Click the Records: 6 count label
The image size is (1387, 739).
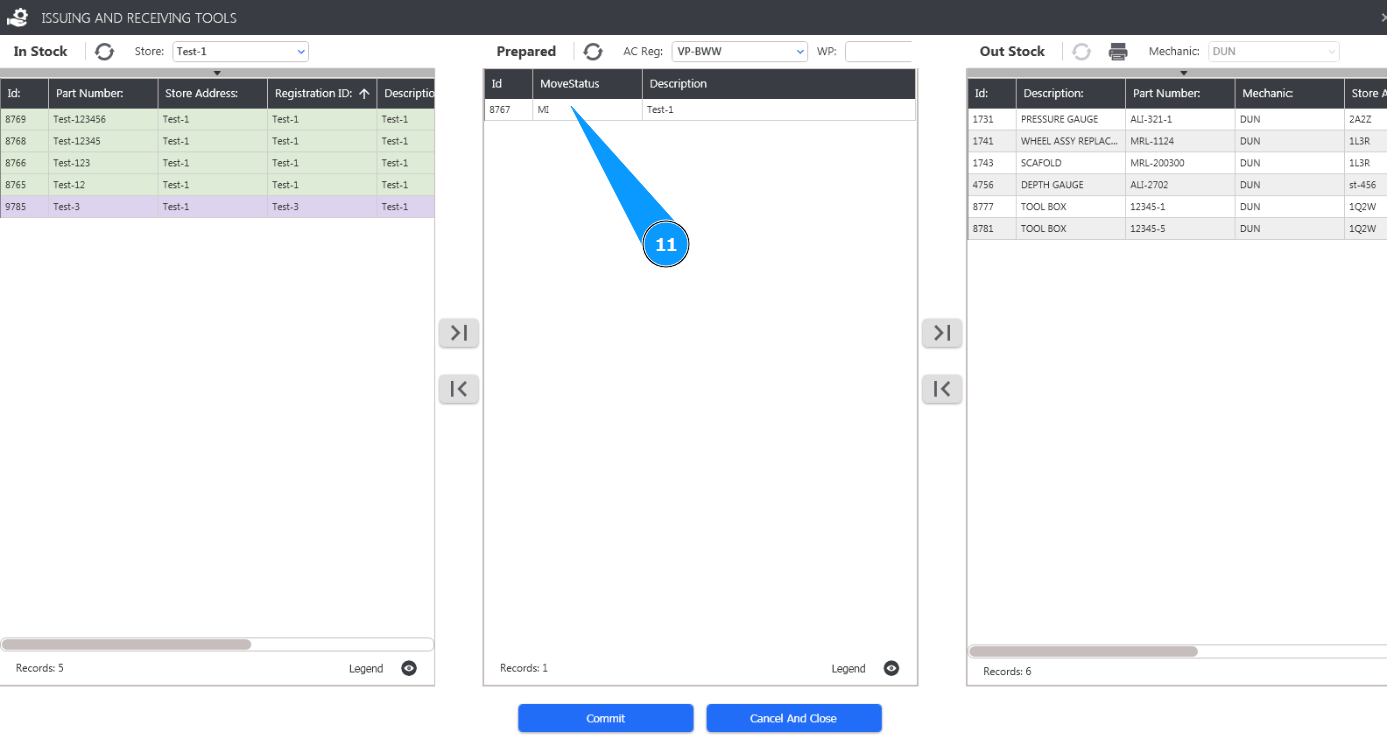click(x=1007, y=671)
